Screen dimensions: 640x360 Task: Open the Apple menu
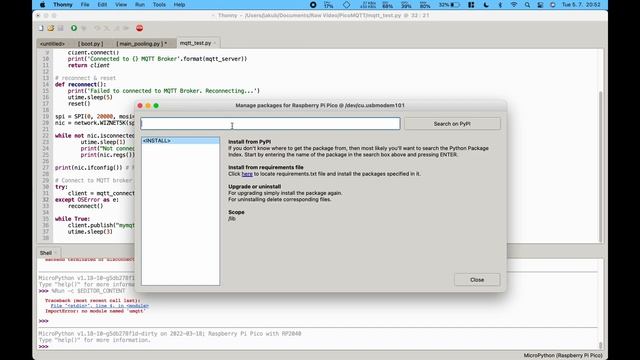pyautogui.click(x=43, y=5)
